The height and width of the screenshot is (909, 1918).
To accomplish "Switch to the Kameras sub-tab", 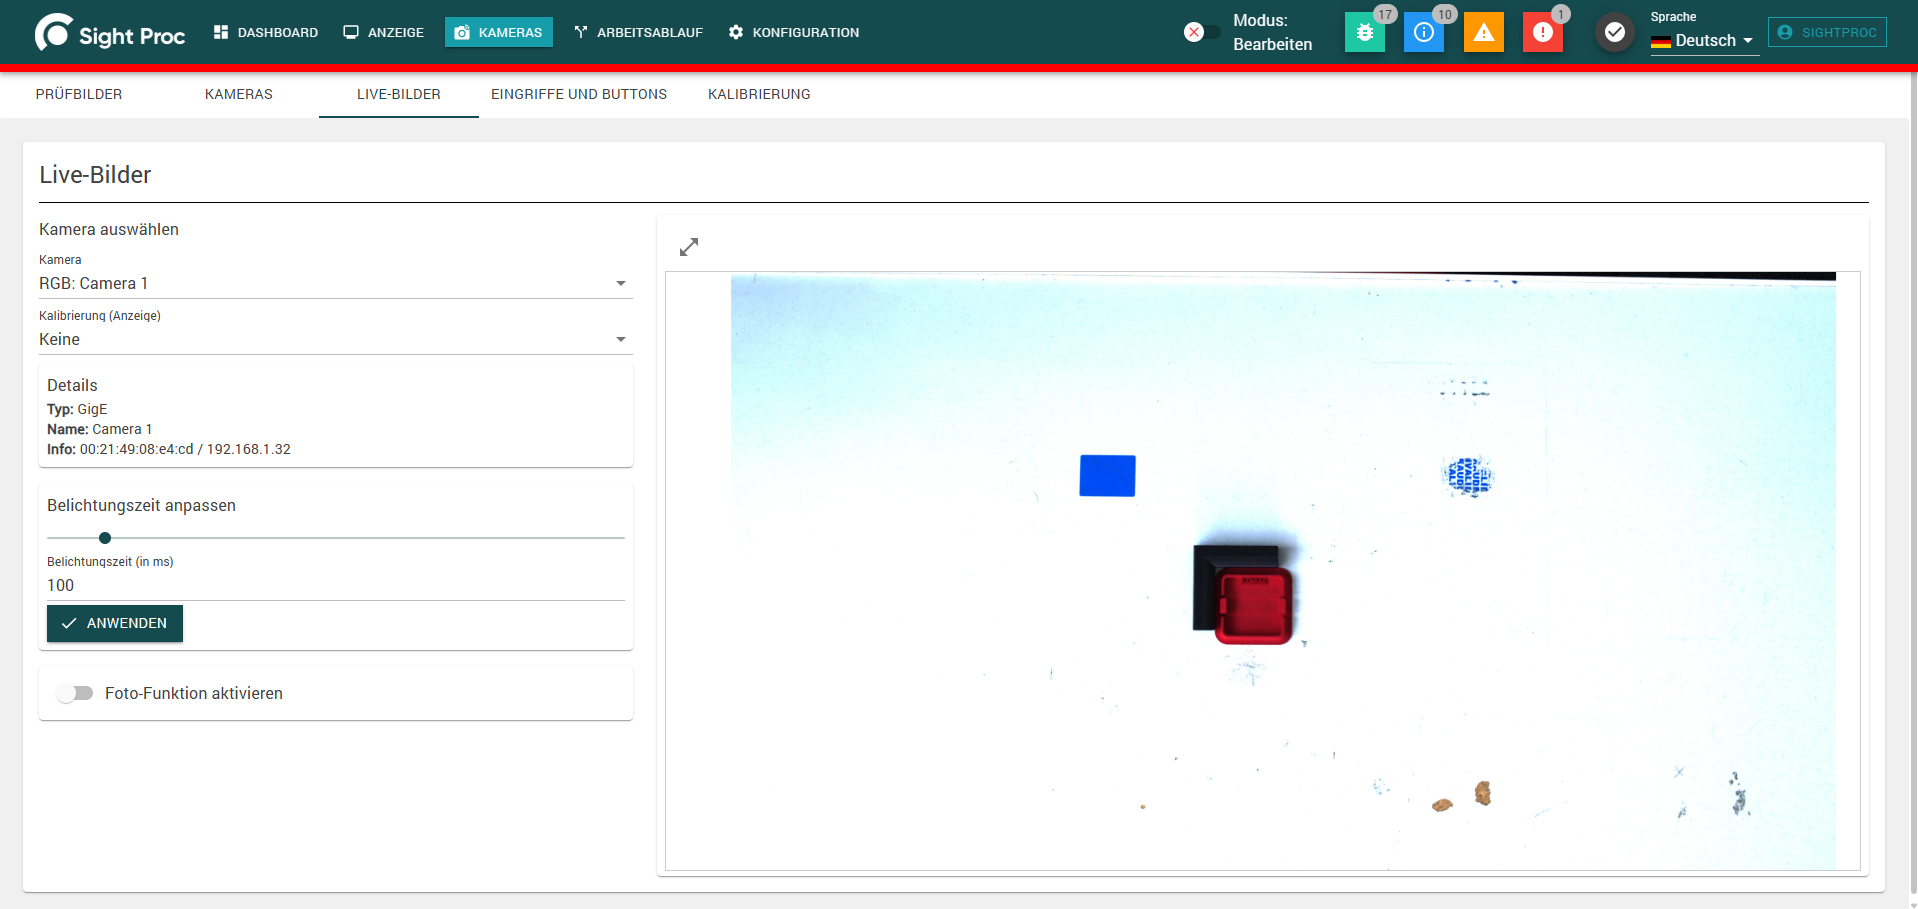I will click(239, 94).
